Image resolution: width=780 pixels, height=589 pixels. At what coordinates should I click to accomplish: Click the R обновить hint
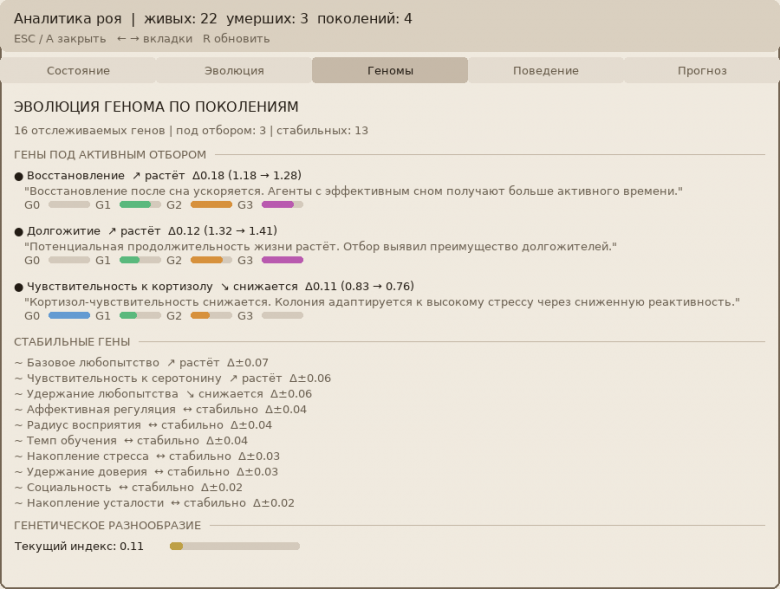click(236, 39)
